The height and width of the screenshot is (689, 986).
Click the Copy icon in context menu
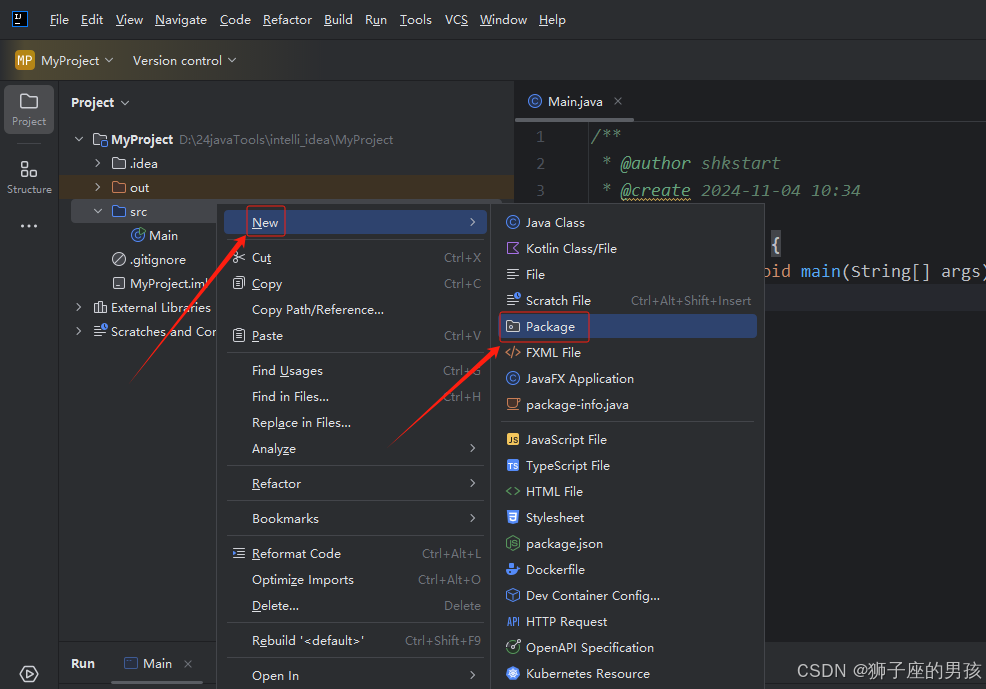[238, 284]
